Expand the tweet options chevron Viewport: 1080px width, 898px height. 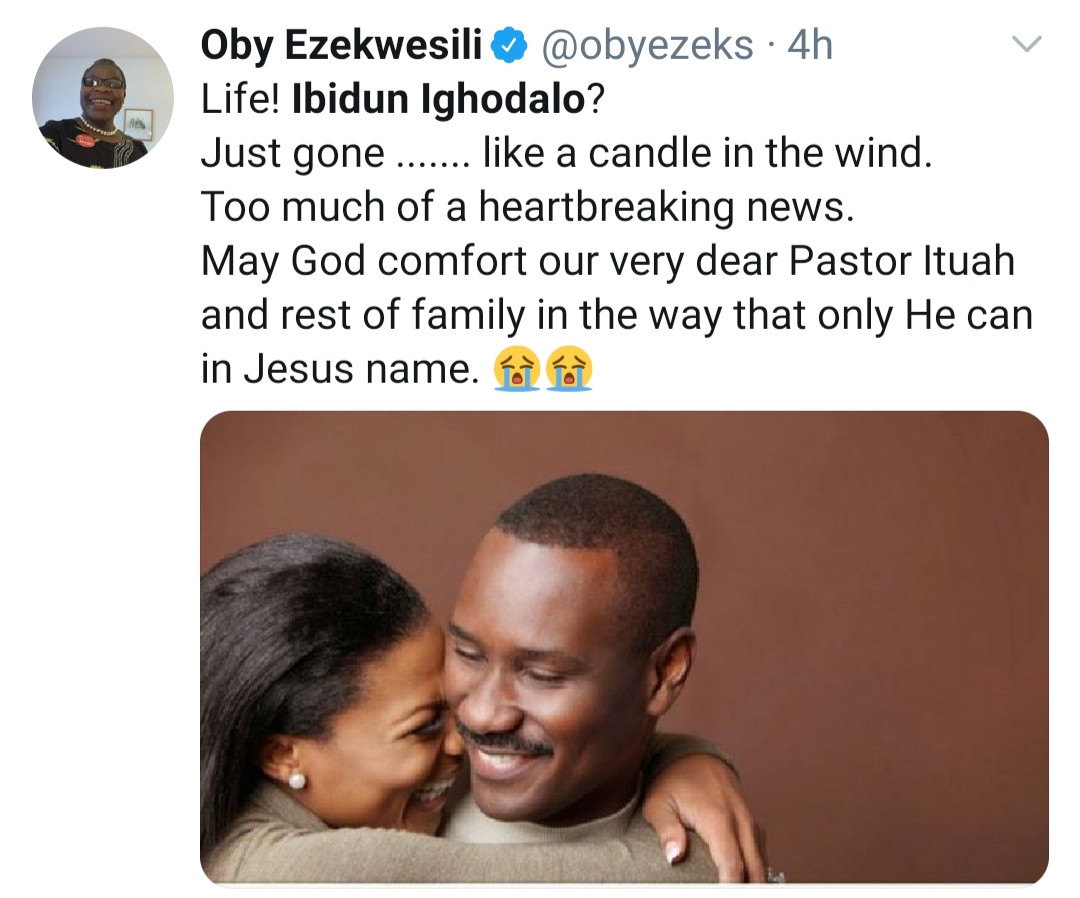1027,44
